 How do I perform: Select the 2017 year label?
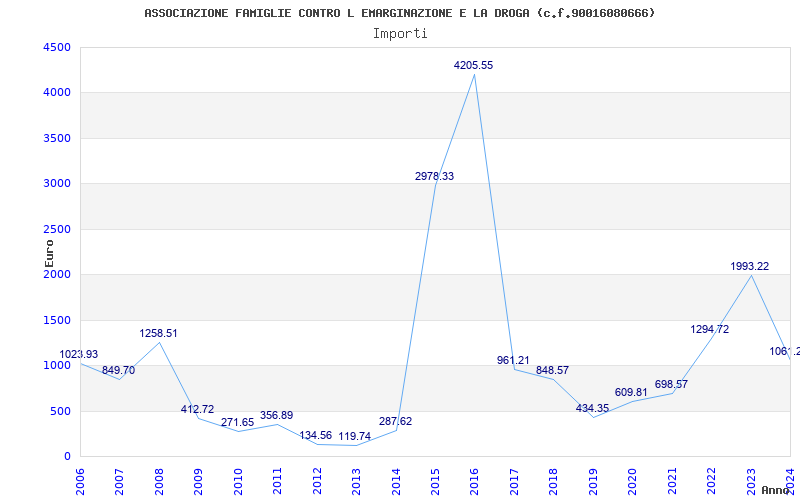(x=514, y=481)
